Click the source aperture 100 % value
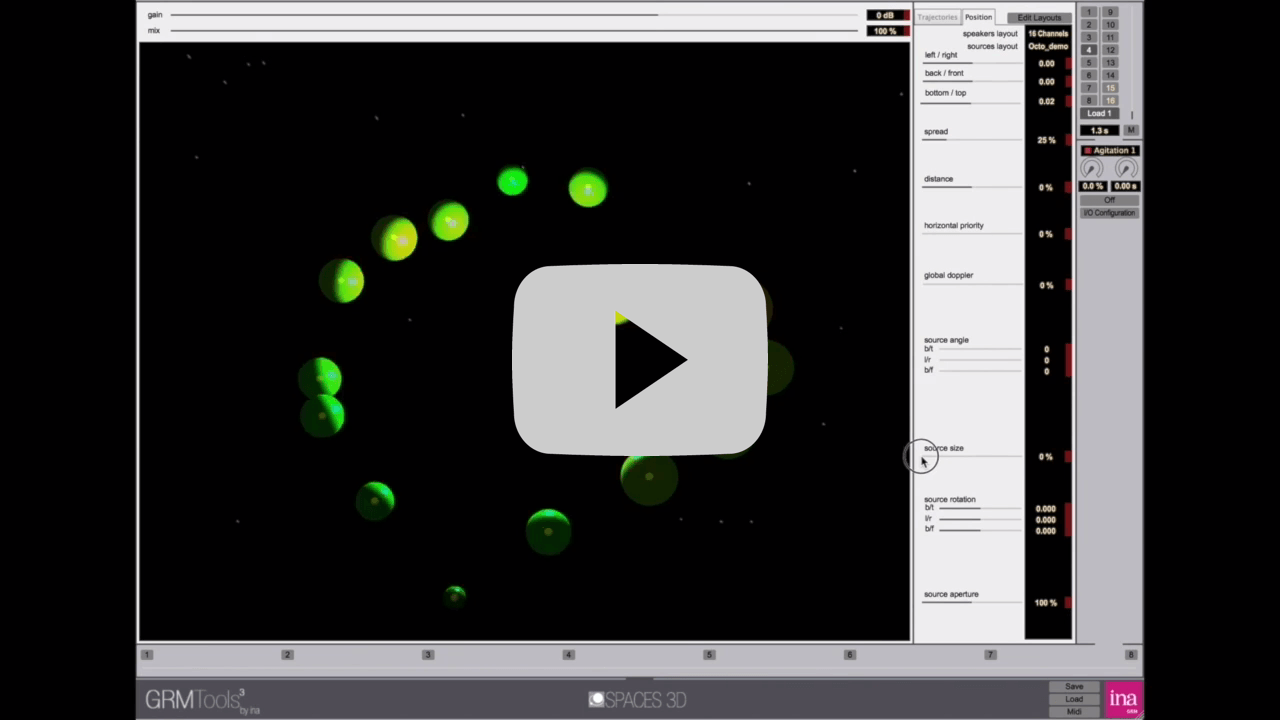This screenshot has width=1280, height=720. click(x=1046, y=603)
